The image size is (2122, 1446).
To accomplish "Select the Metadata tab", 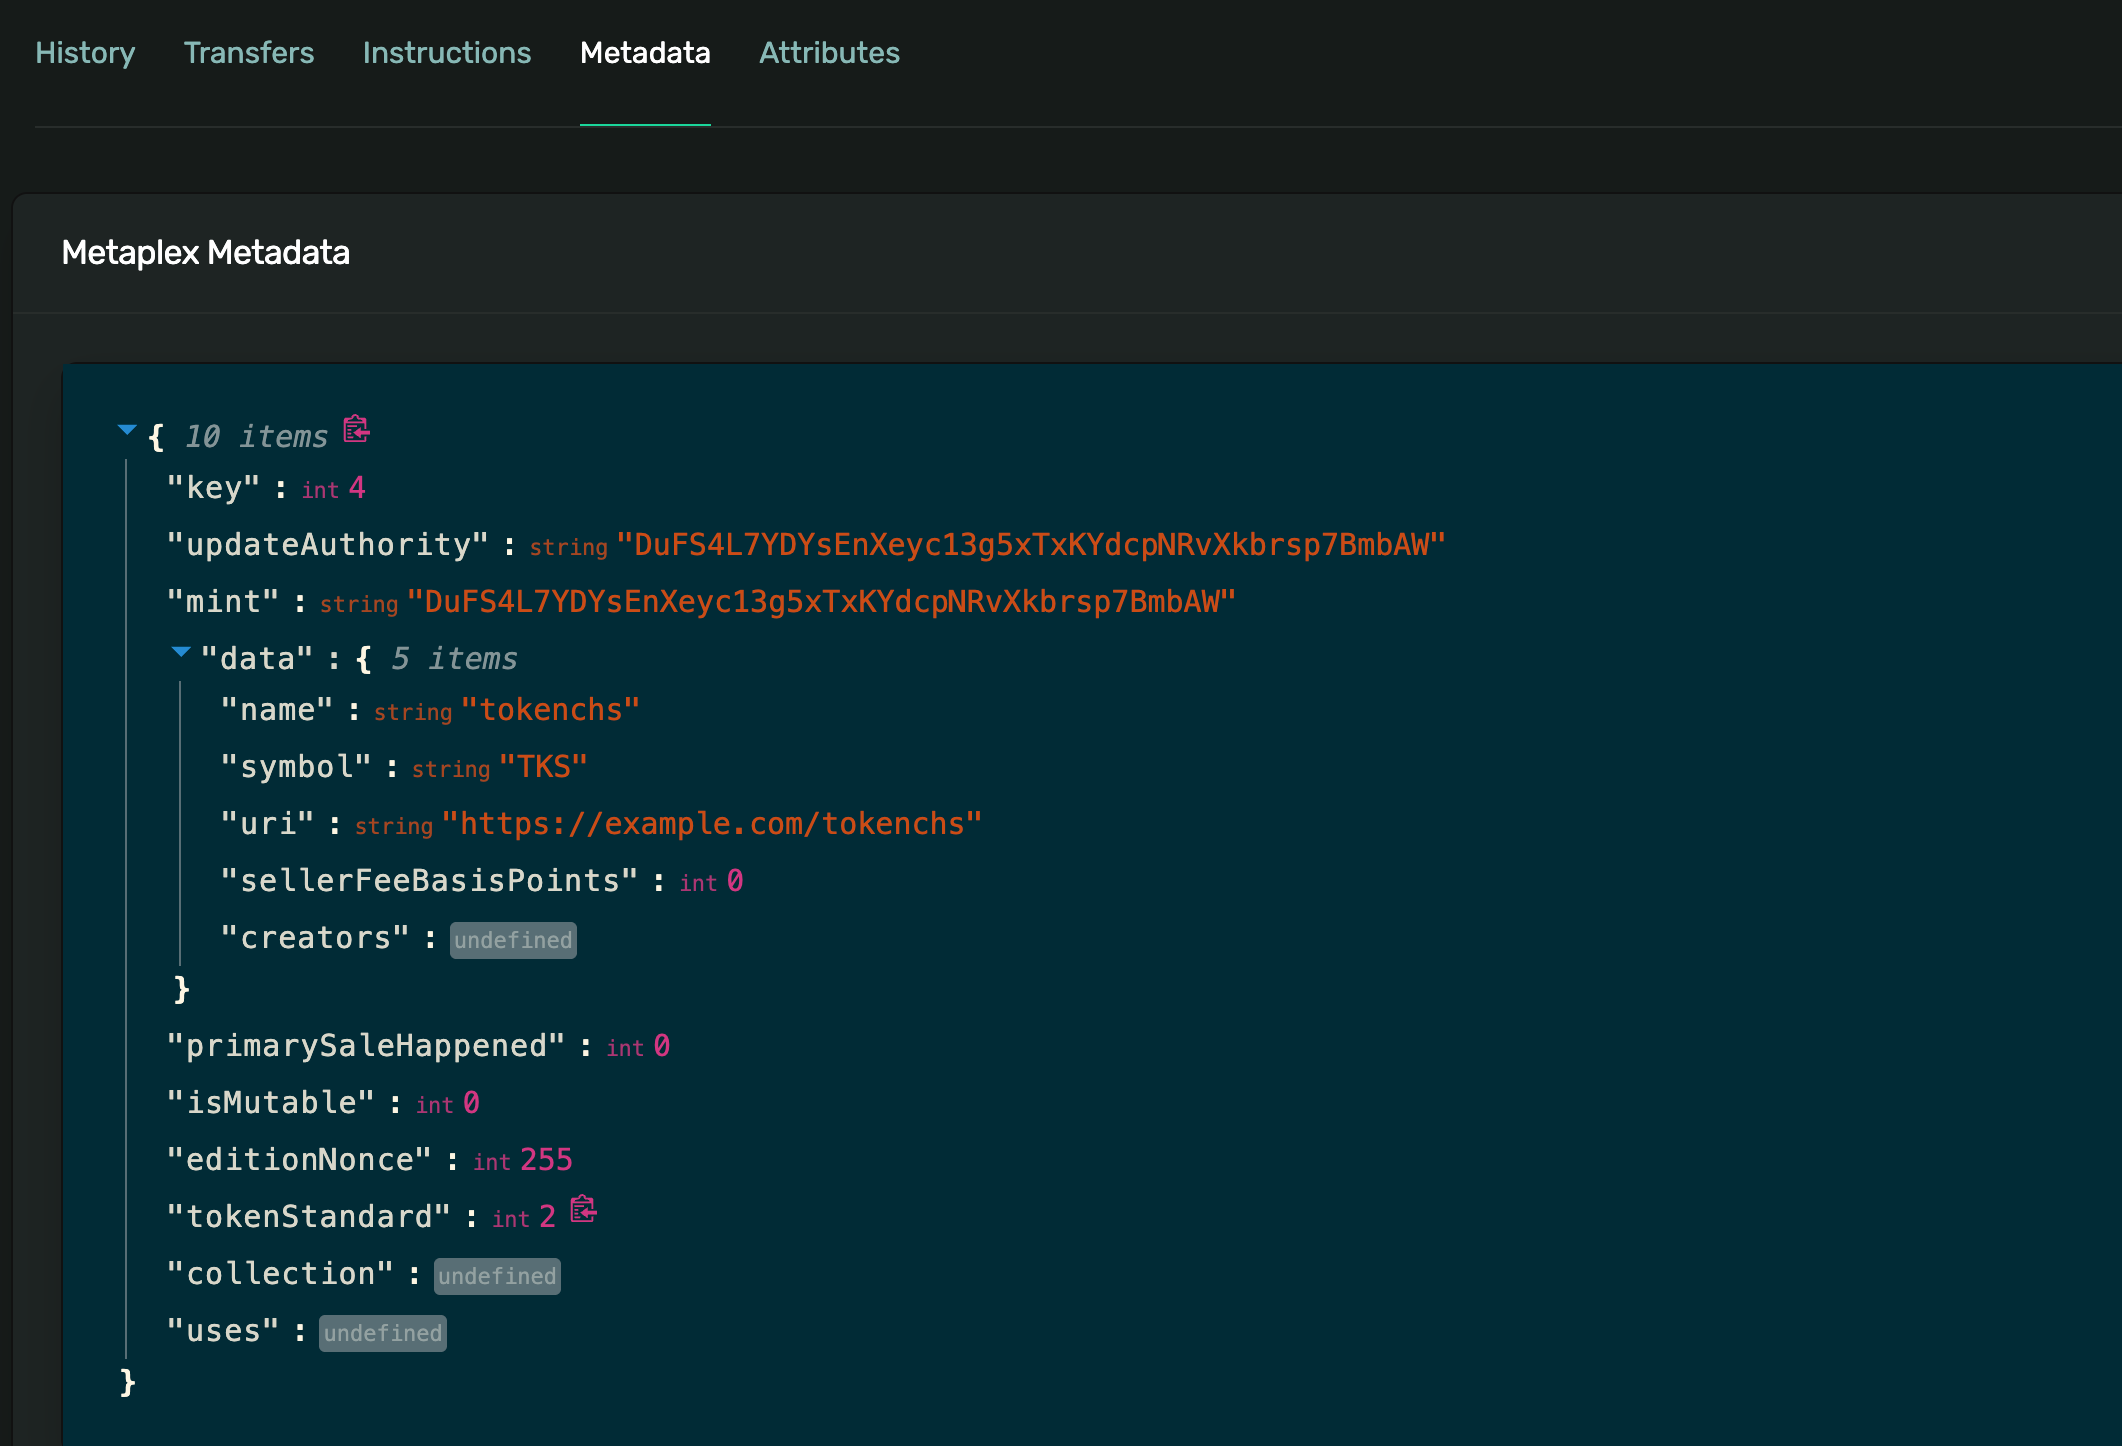I will (x=645, y=53).
